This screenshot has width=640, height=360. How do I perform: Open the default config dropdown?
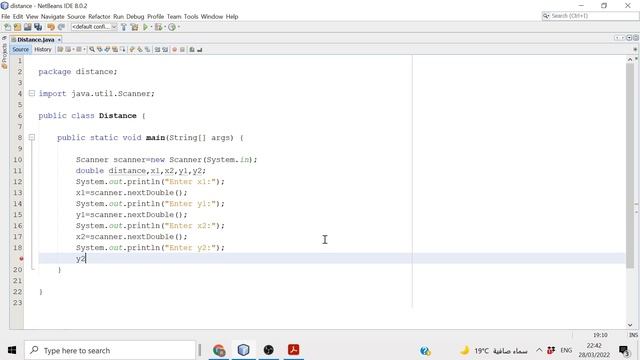tap(94, 27)
